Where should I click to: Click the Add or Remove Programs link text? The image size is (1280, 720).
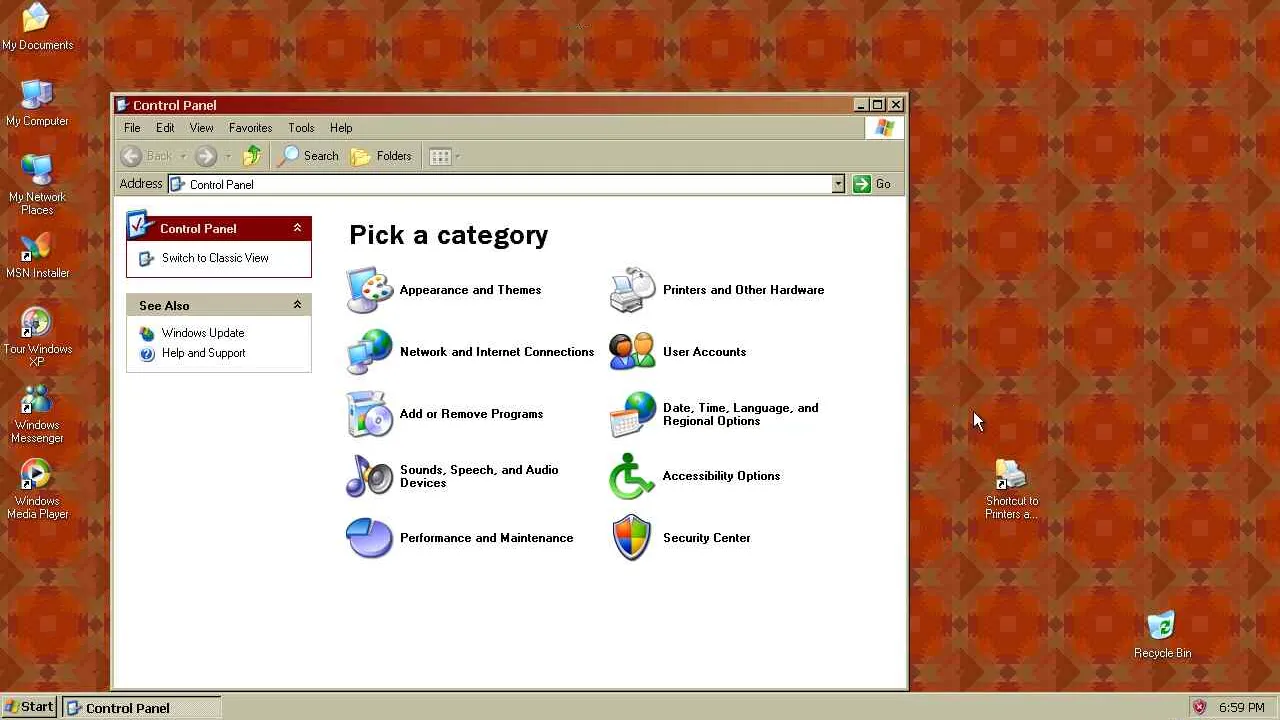click(x=471, y=414)
